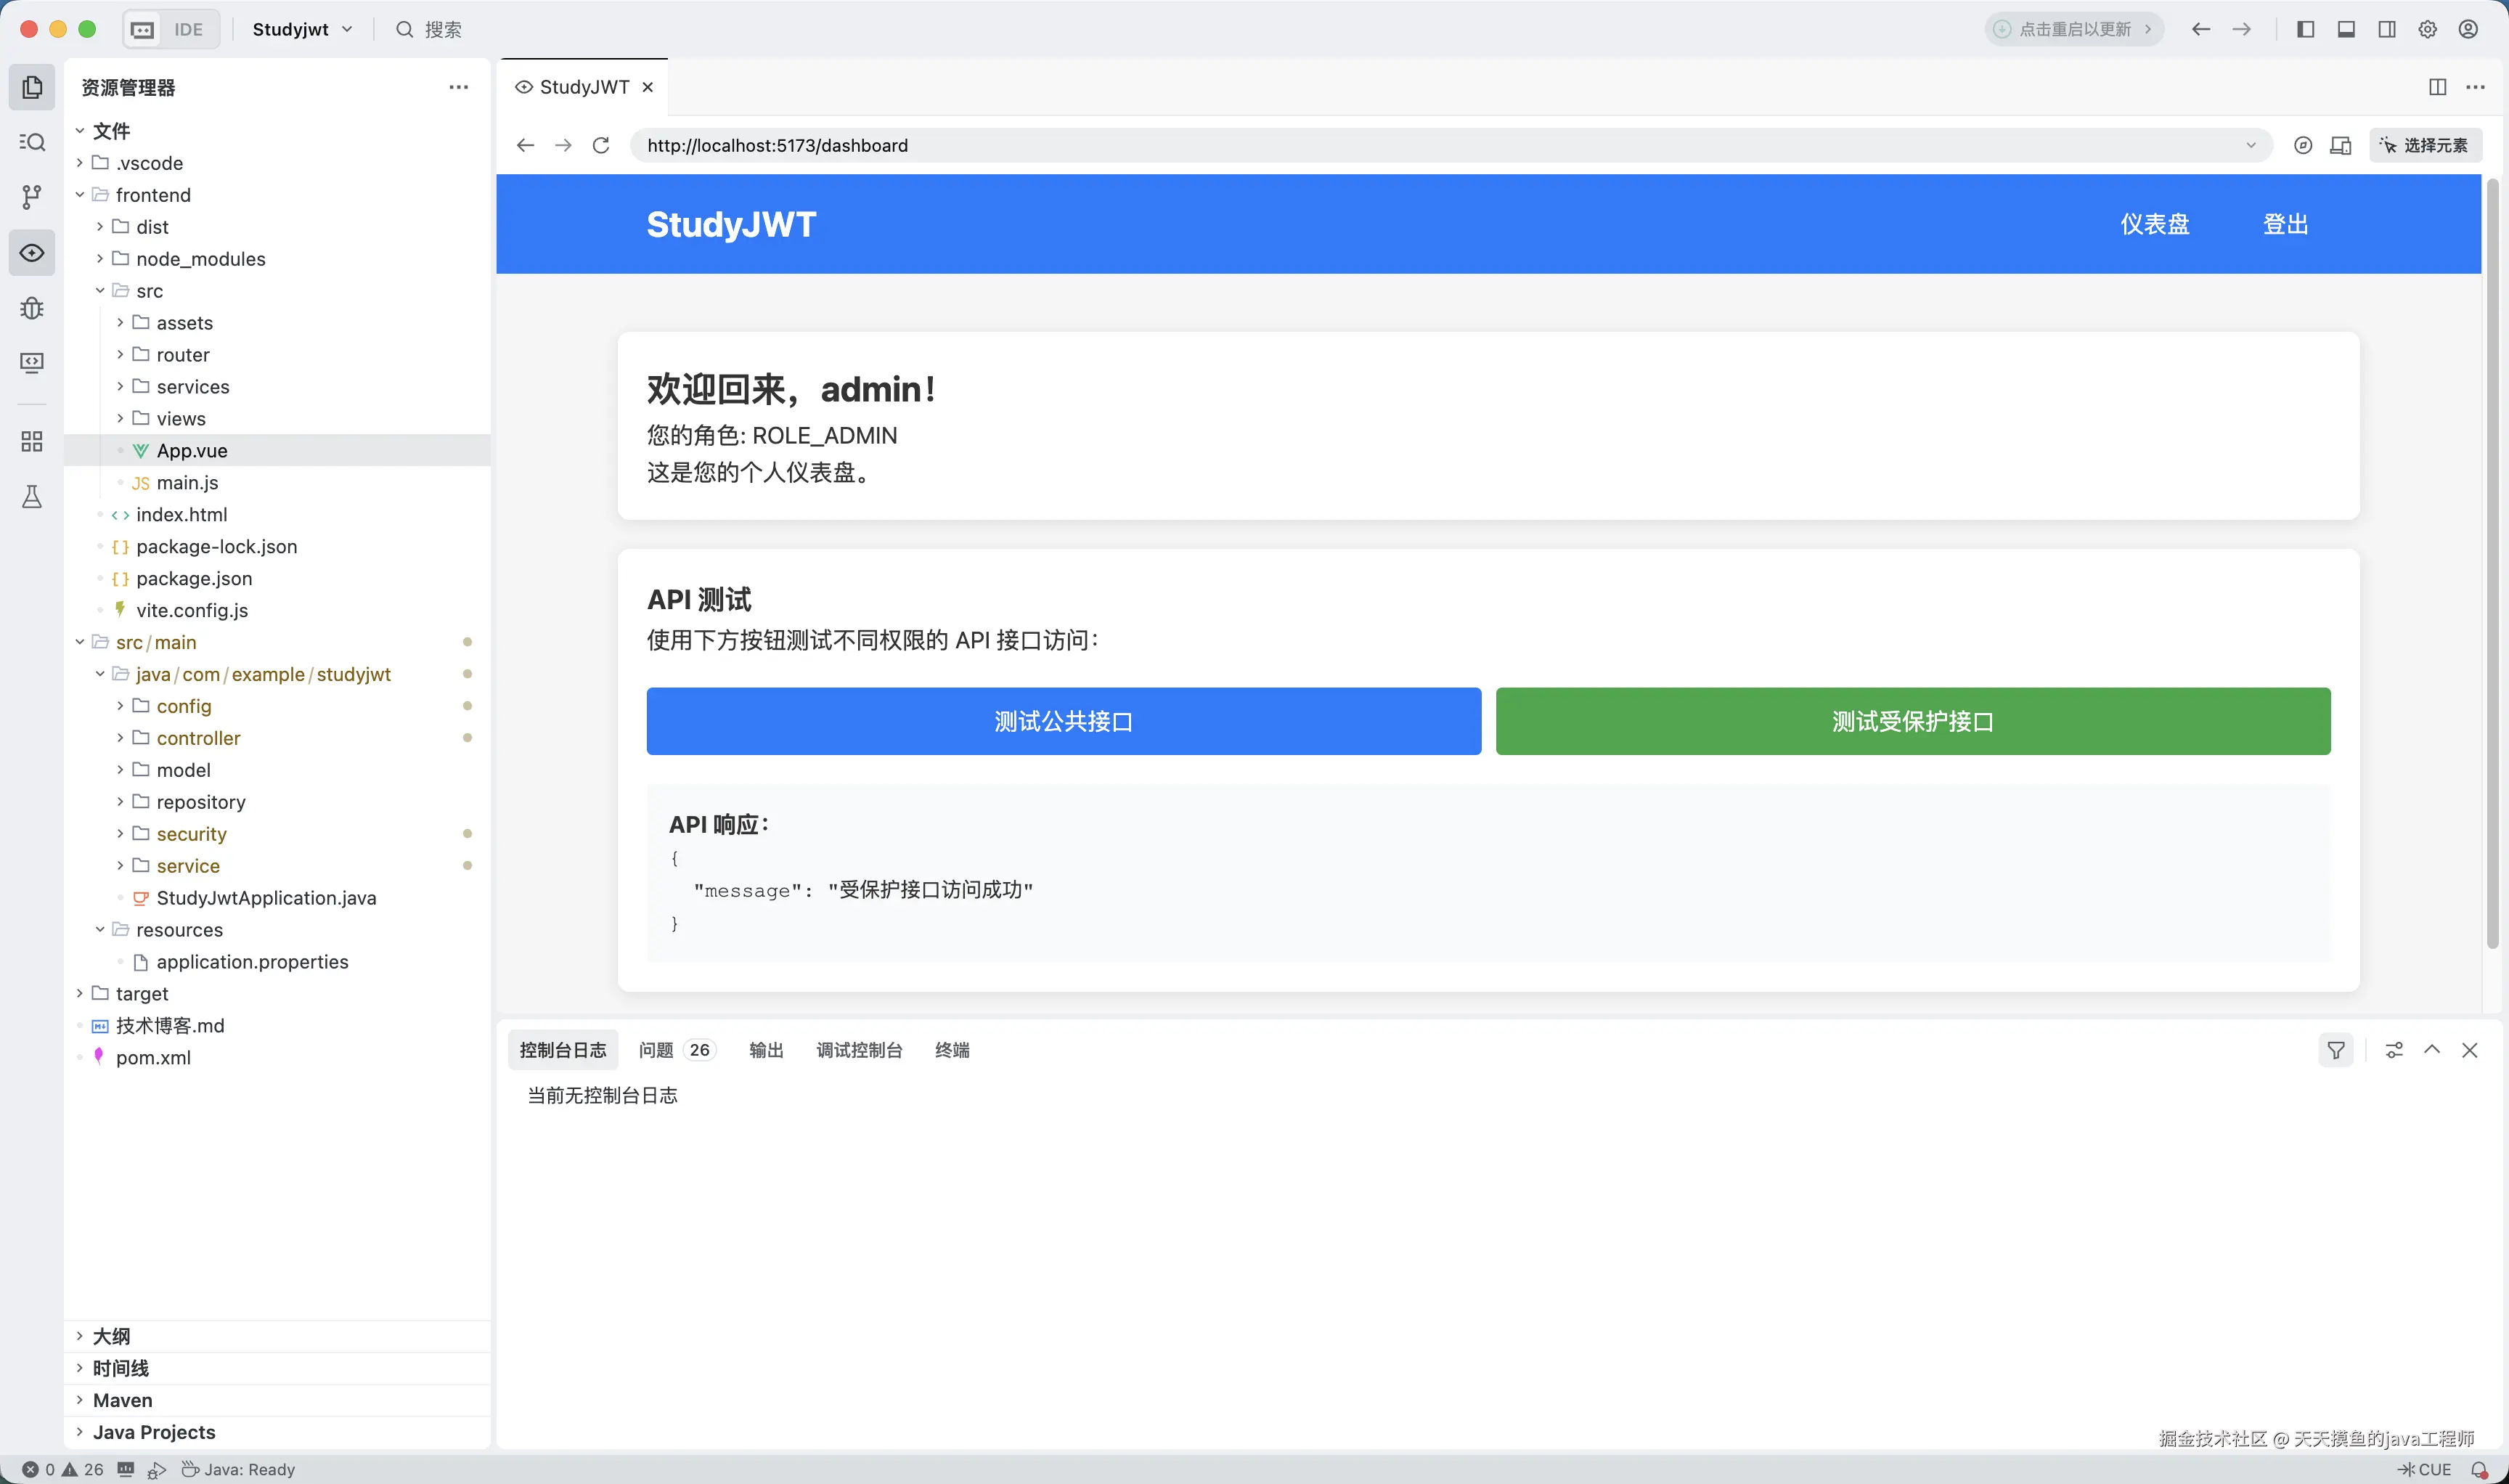Open the extensions grid icon
This screenshot has height=1484, width=2509.
point(32,442)
